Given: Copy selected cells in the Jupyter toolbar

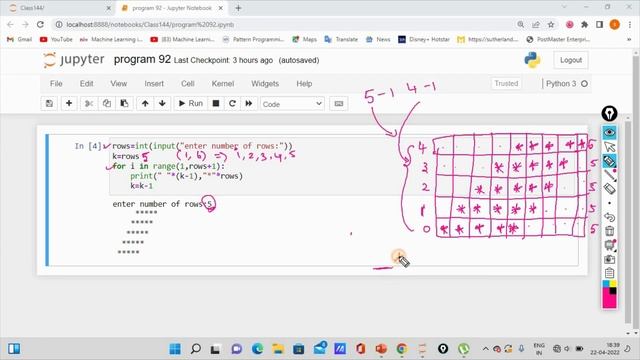Looking at the screenshot, I should (x=107, y=104).
